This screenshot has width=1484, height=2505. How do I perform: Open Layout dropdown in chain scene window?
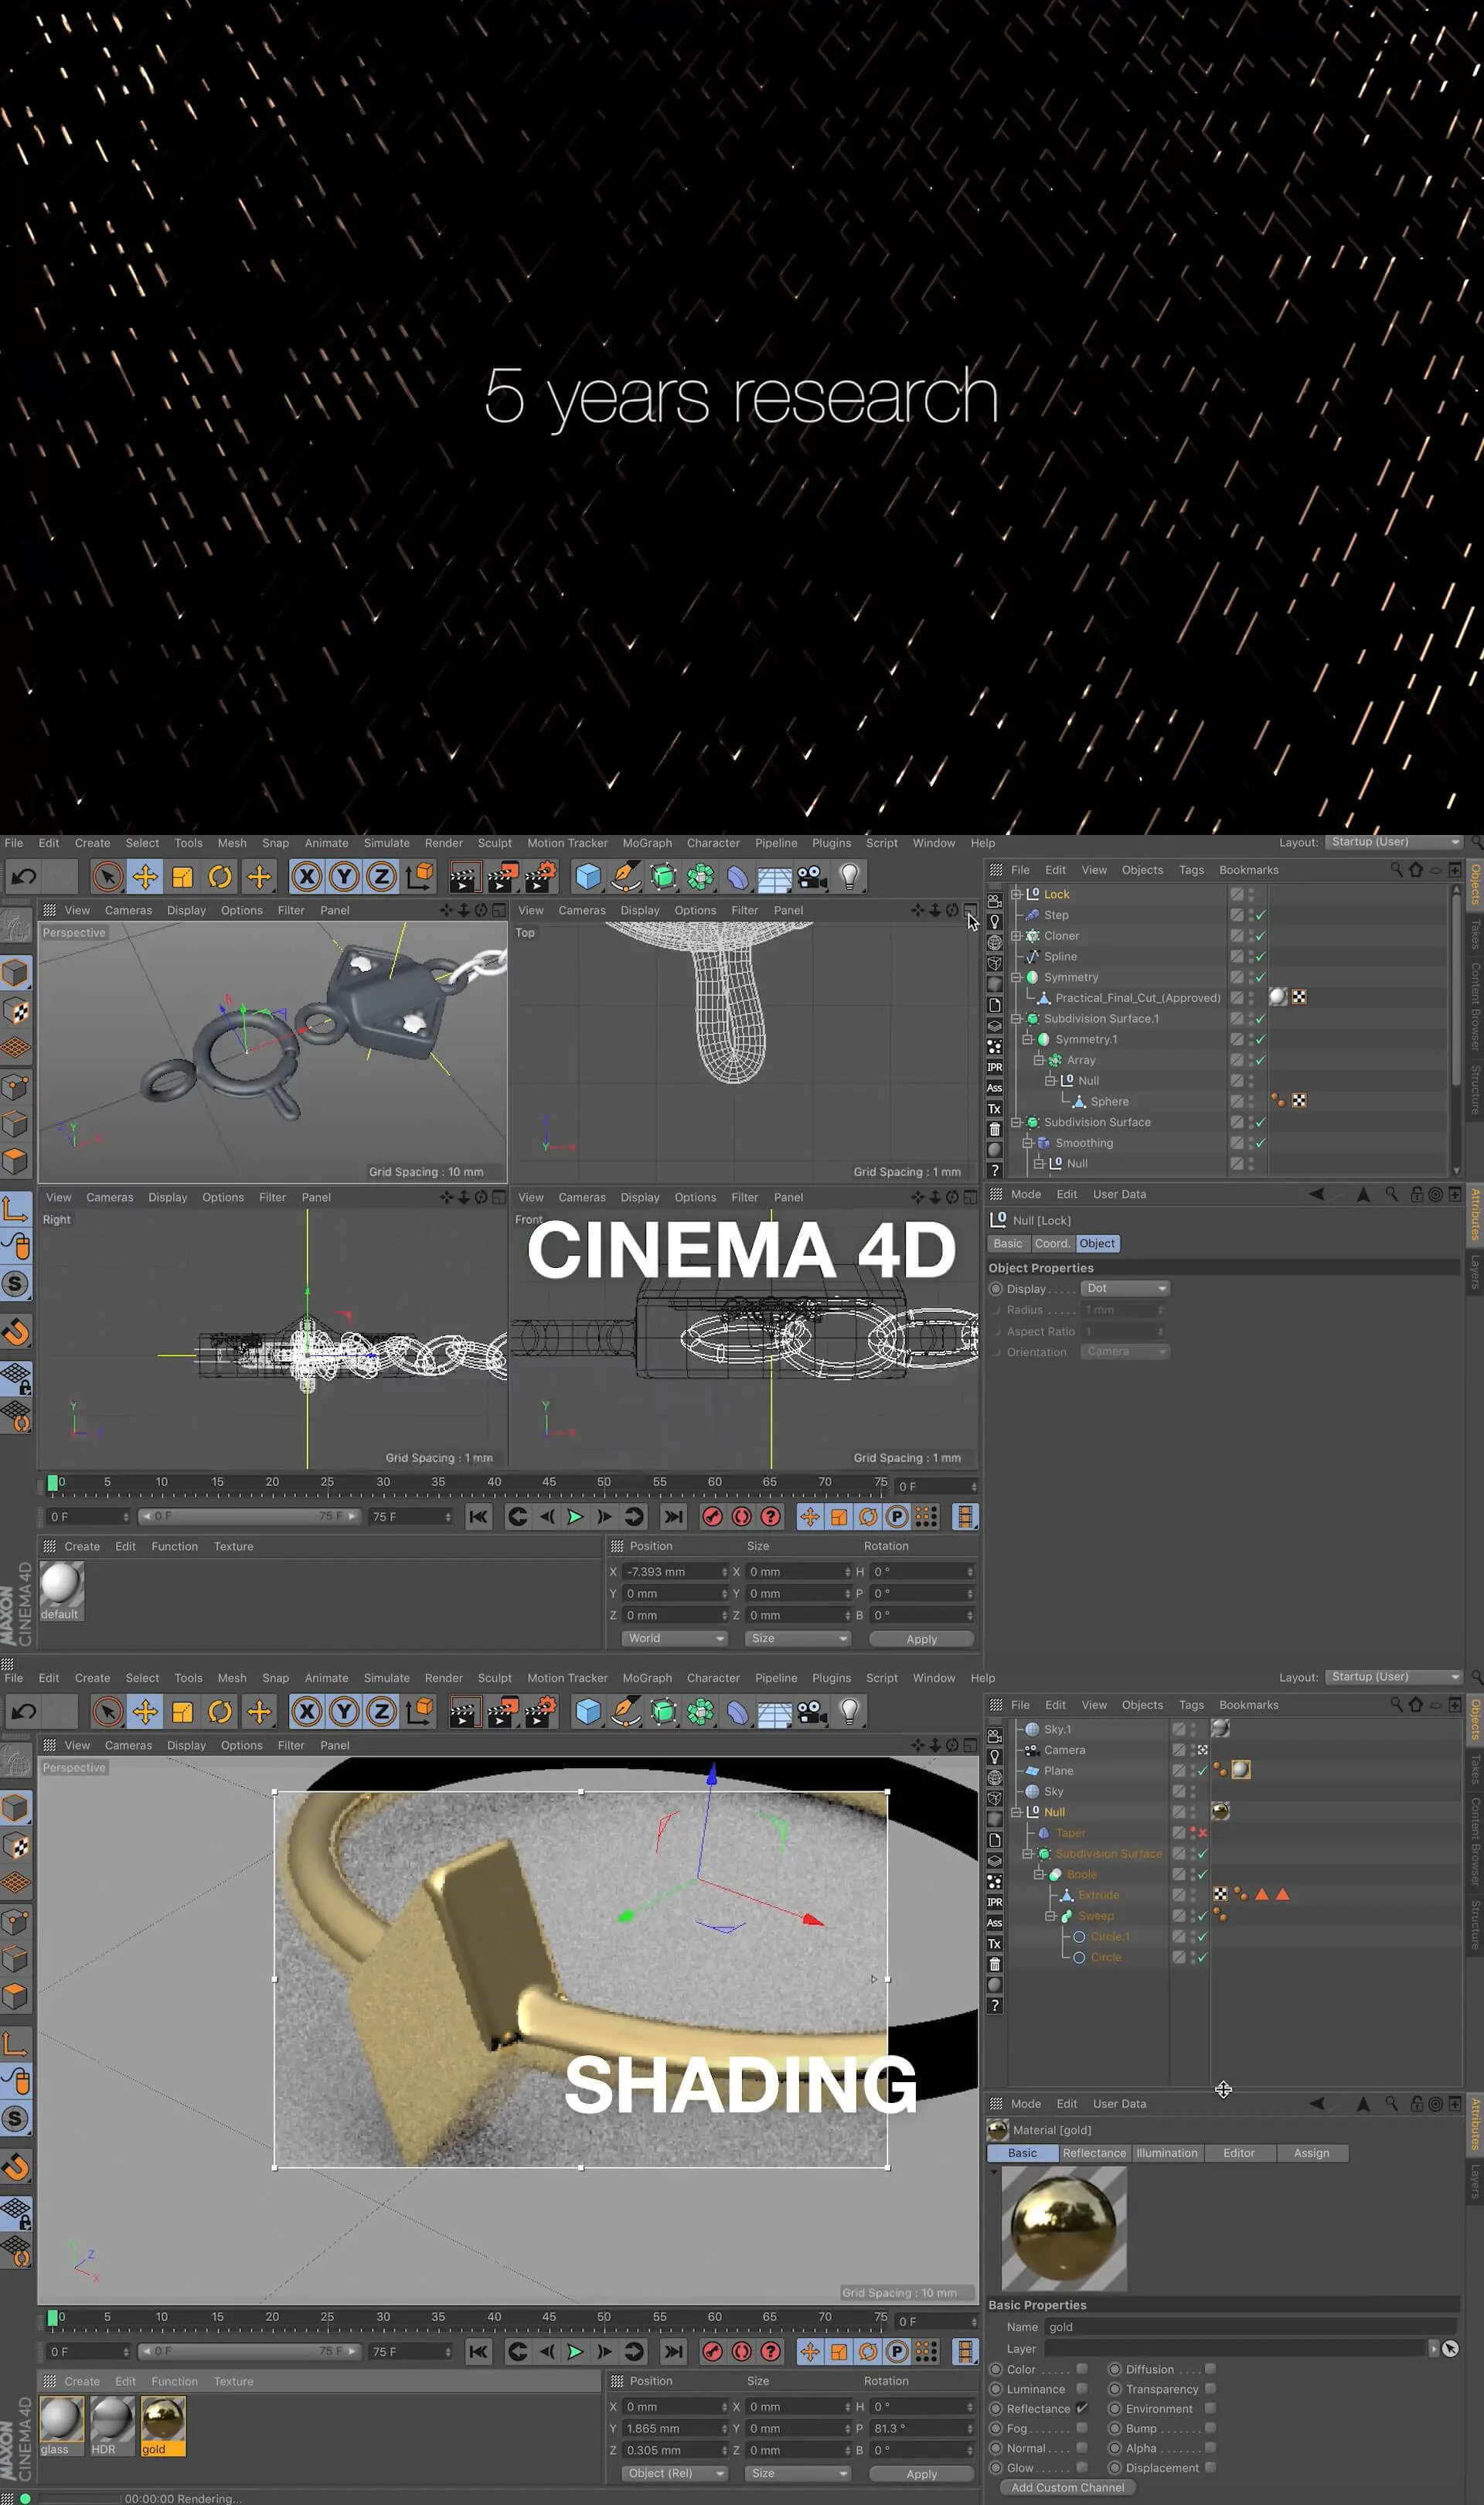point(1394,842)
